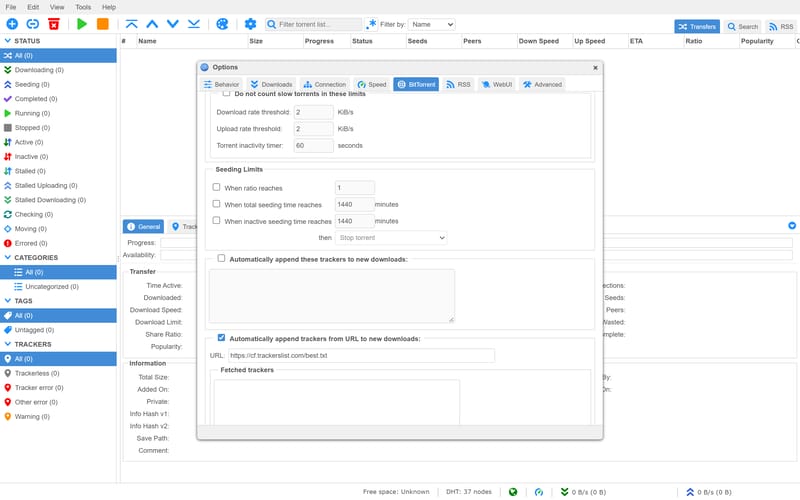Screen dimensions: 800x500
Task: Switch to WebUI options tab
Action: point(497,85)
